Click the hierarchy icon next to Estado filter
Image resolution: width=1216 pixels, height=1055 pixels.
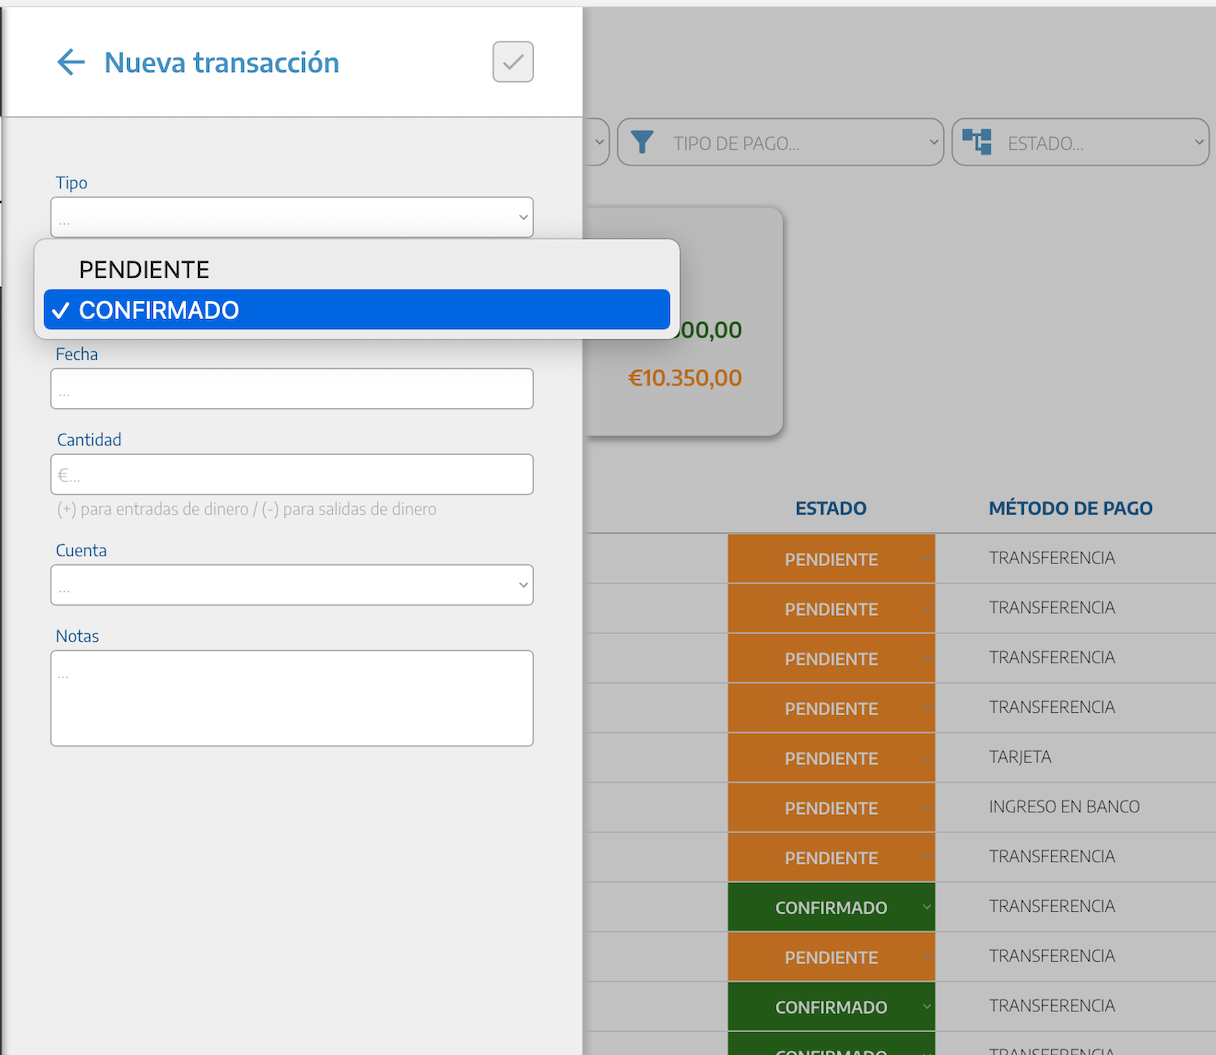(x=977, y=142)
